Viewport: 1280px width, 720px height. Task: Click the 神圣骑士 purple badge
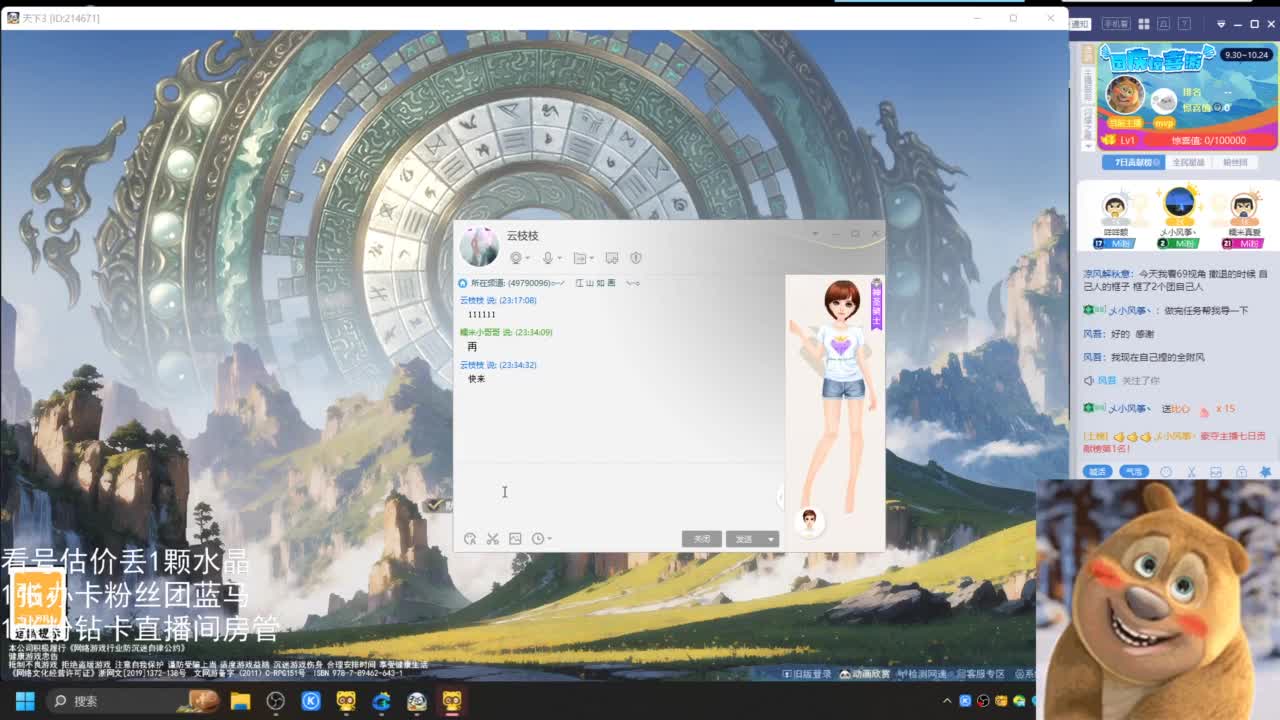(877, 304)
